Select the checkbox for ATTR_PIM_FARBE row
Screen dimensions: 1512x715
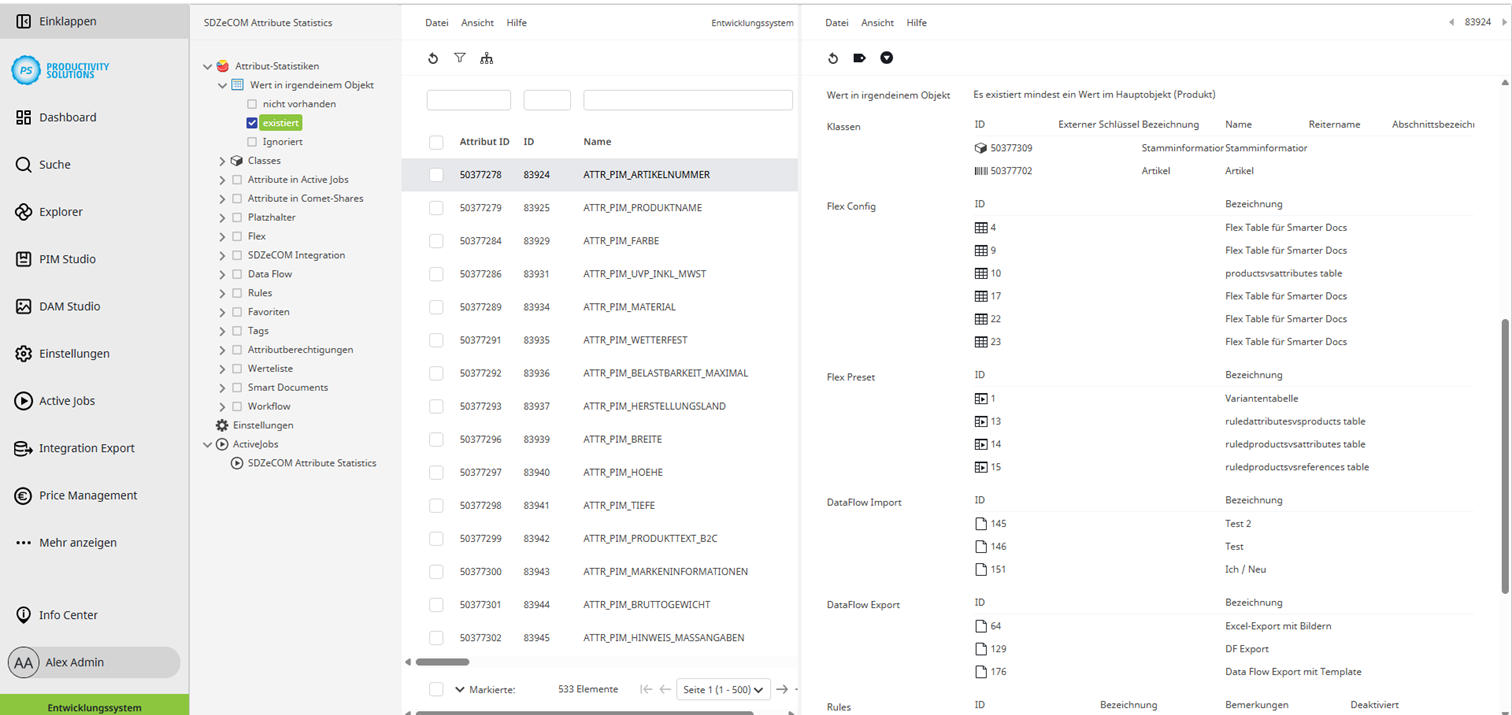coord(436,241)
